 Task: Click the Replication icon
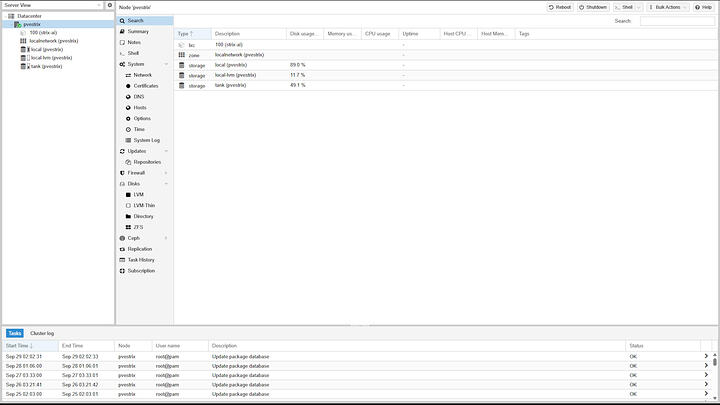pyautogui.click(x=122, y=249)
